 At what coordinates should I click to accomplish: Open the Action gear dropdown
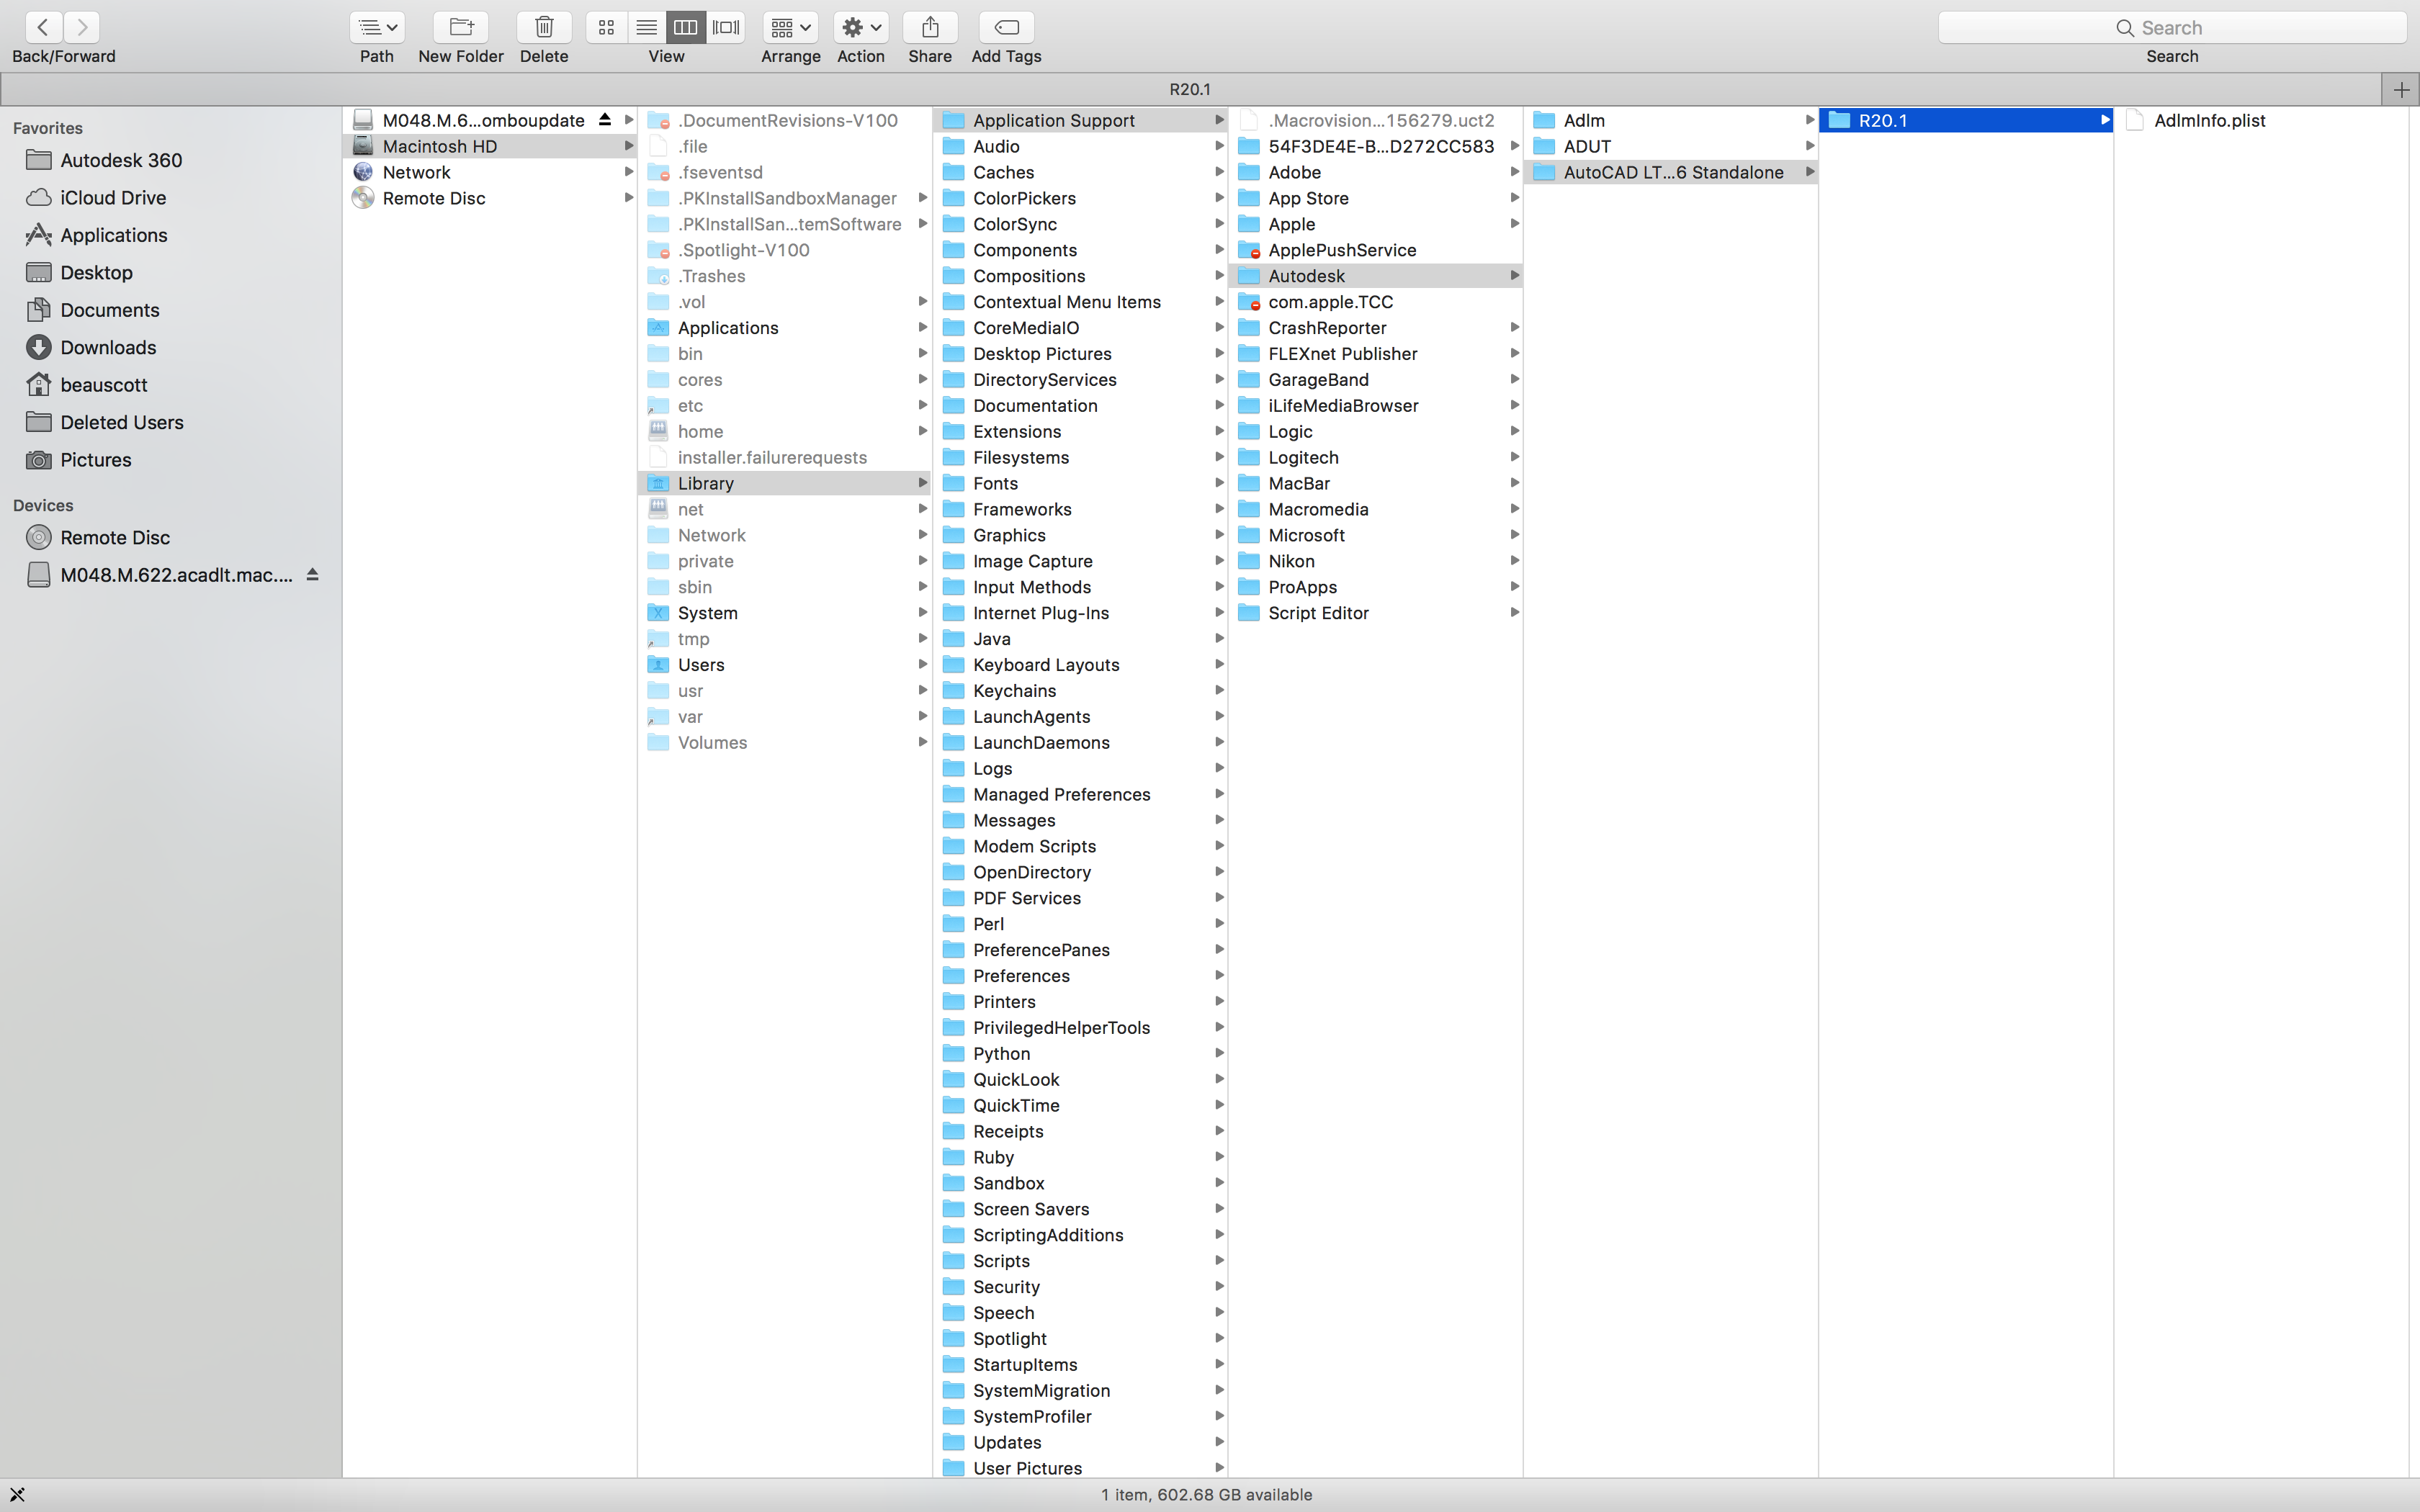tap(860, 28)
